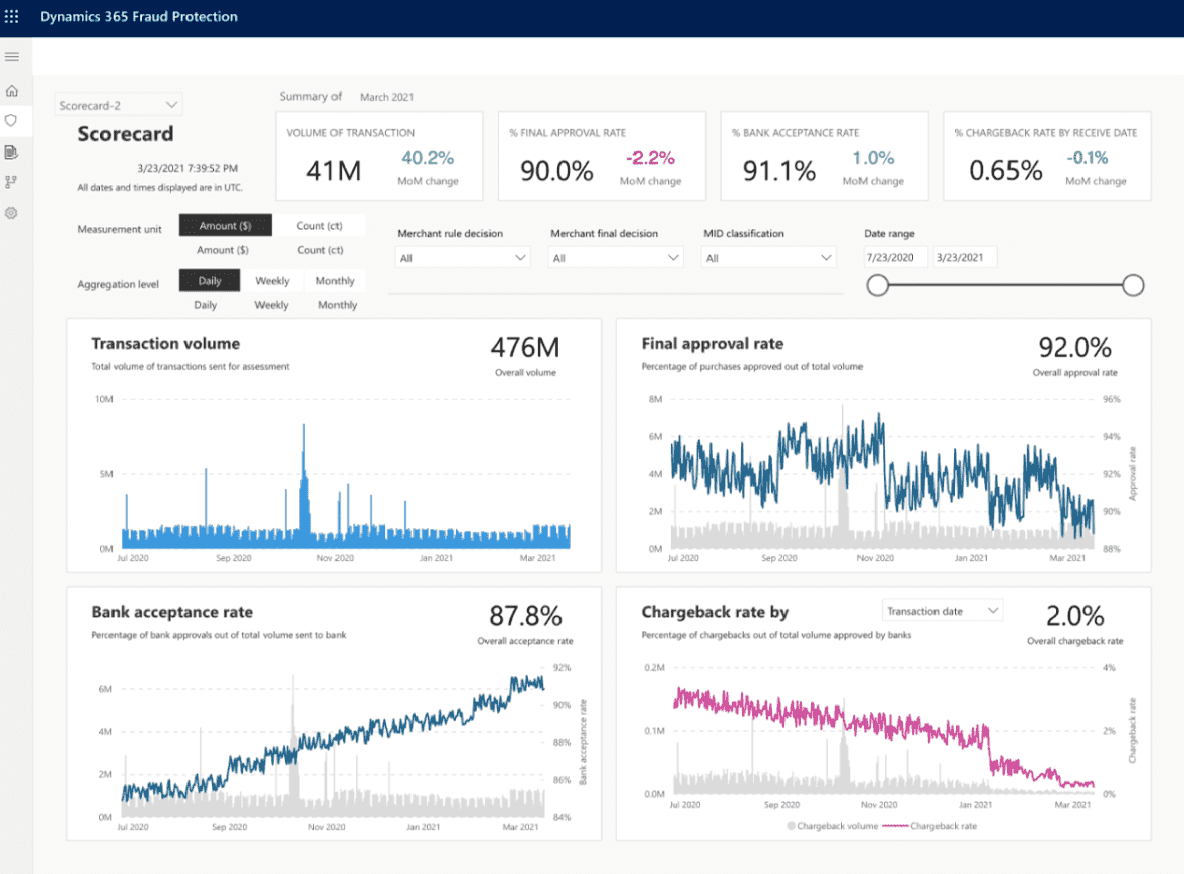Toggle the hamburger navigation menu
Image resolution: width=1184 pixels, height=874 pixels.
[x=11, y=57]
